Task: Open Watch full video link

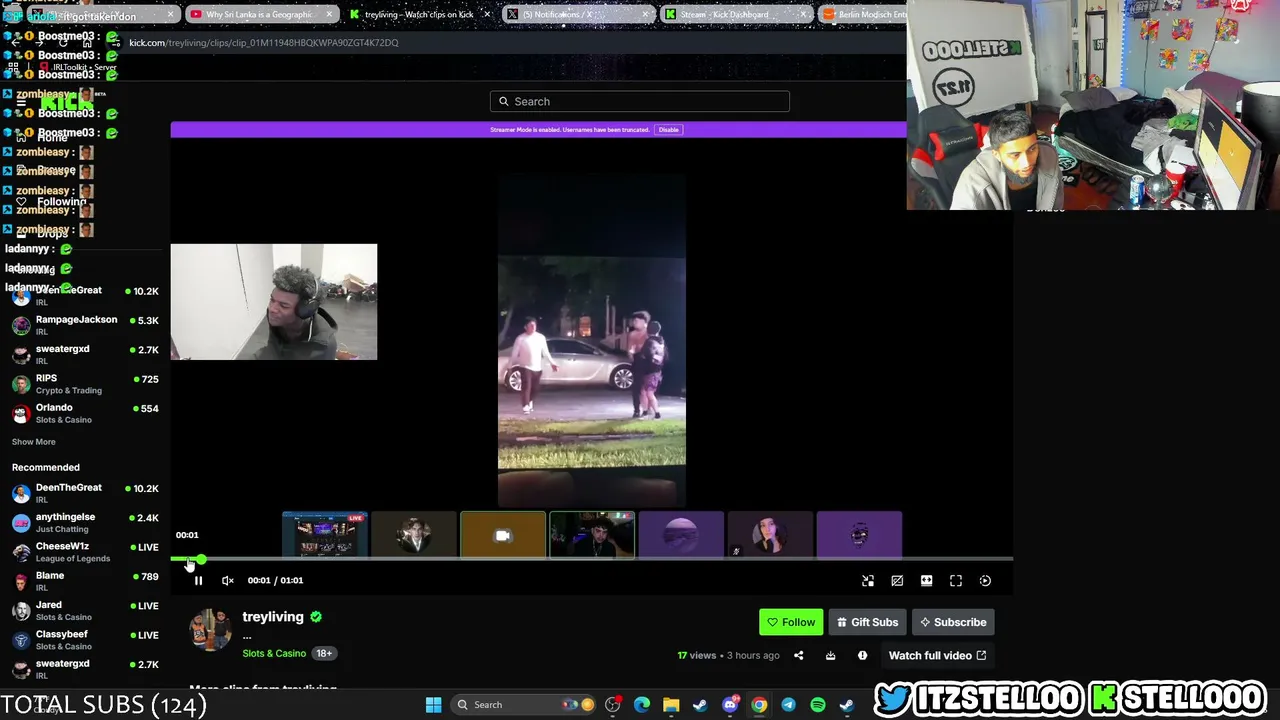Action: click(x=937, y=656)
